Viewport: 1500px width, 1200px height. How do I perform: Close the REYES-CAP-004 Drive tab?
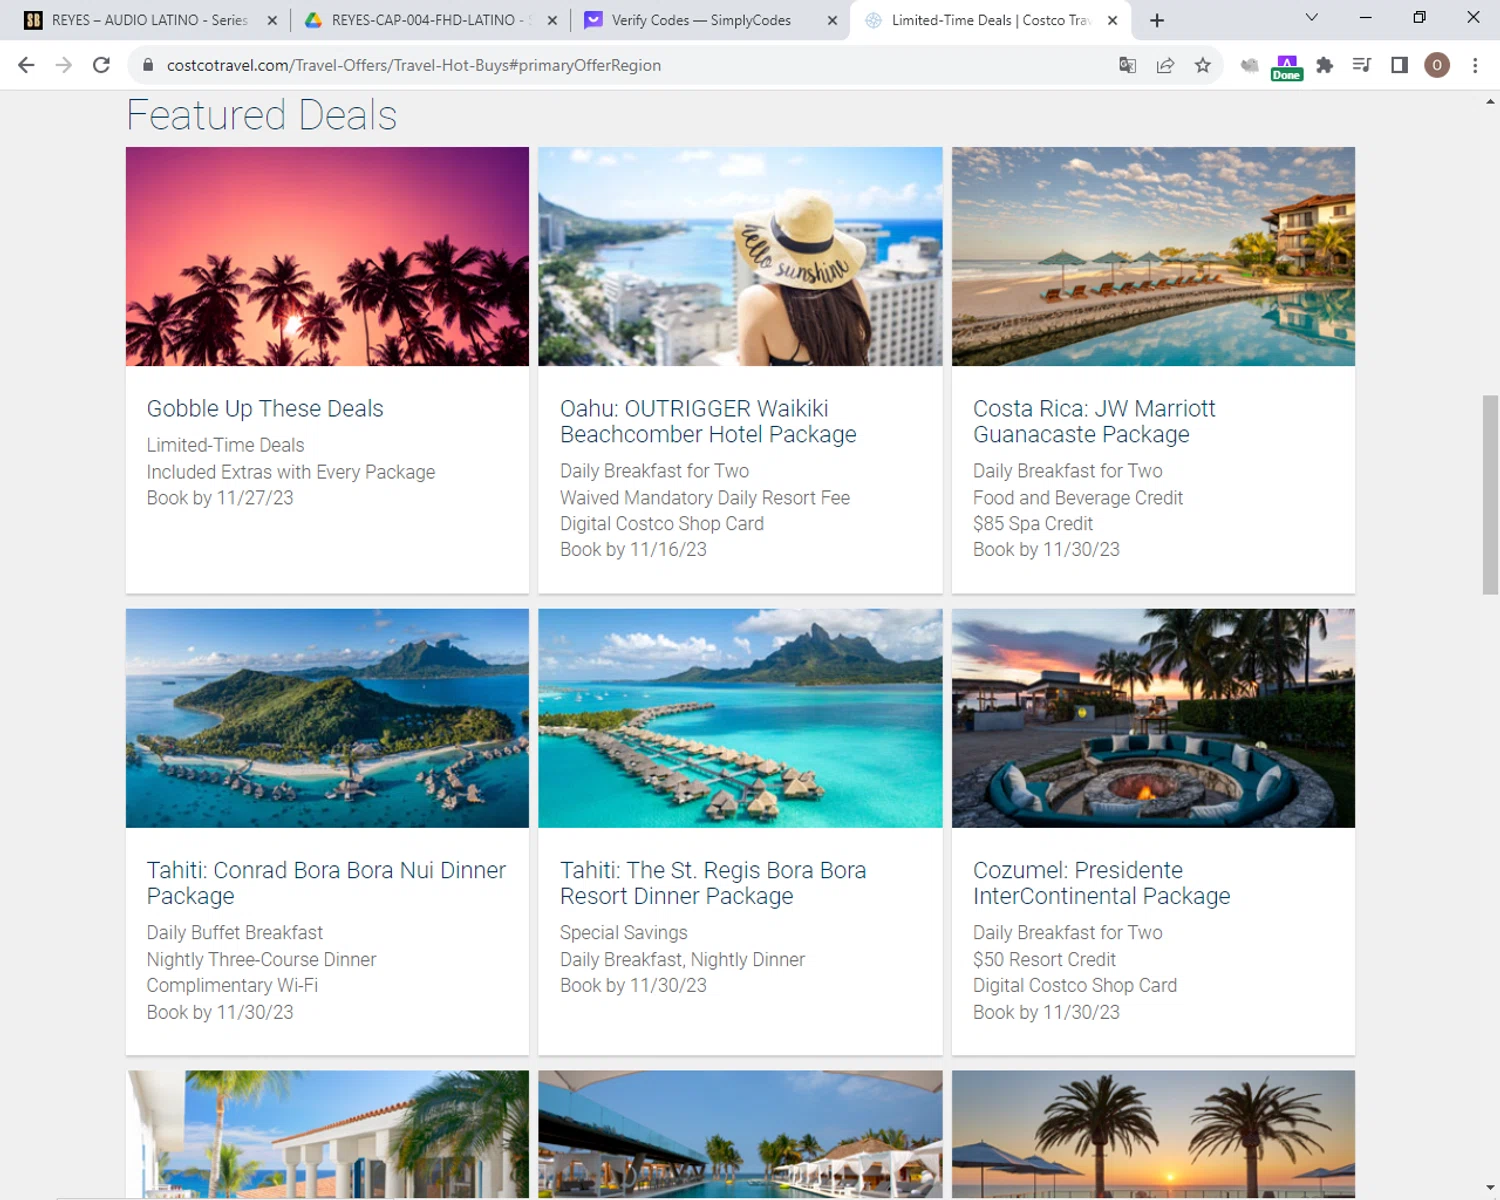(552, 20)
